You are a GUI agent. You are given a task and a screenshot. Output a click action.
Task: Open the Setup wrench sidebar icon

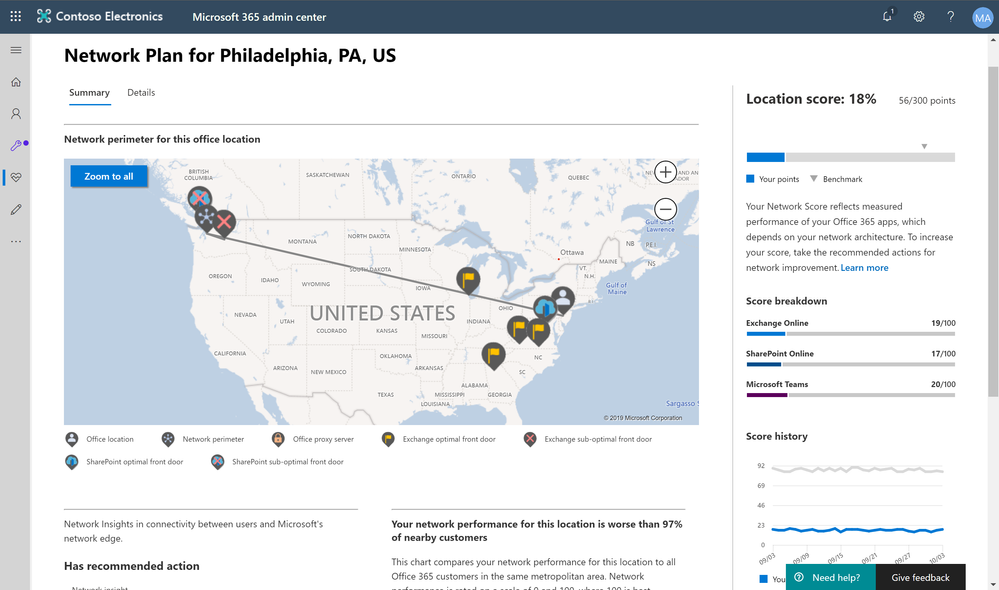pos(16,145)
